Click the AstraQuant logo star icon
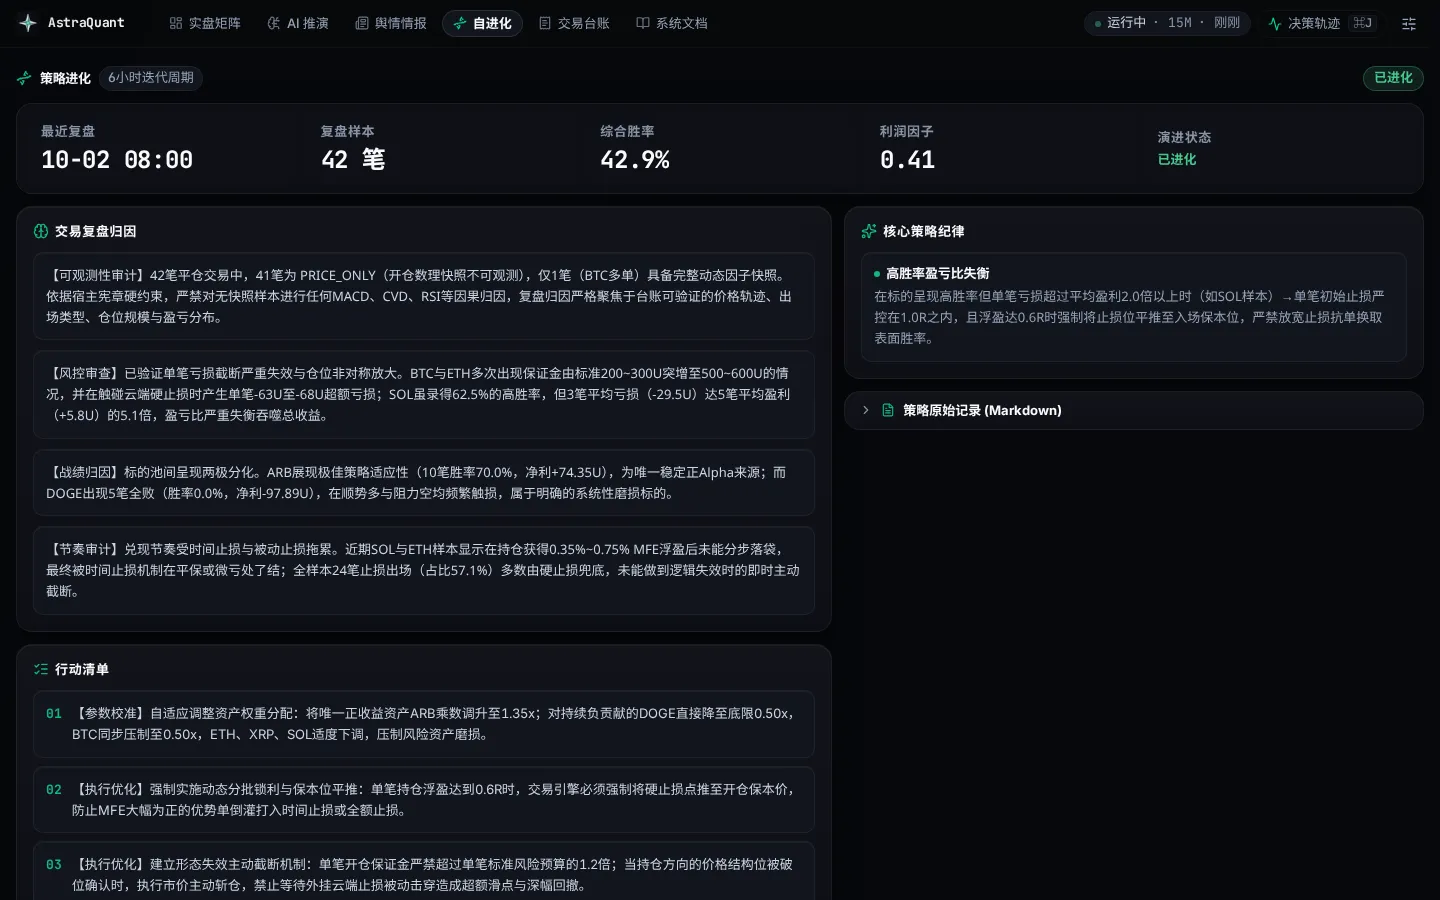1440x900 pixels. pyautogui.click(x=28, y=23)
